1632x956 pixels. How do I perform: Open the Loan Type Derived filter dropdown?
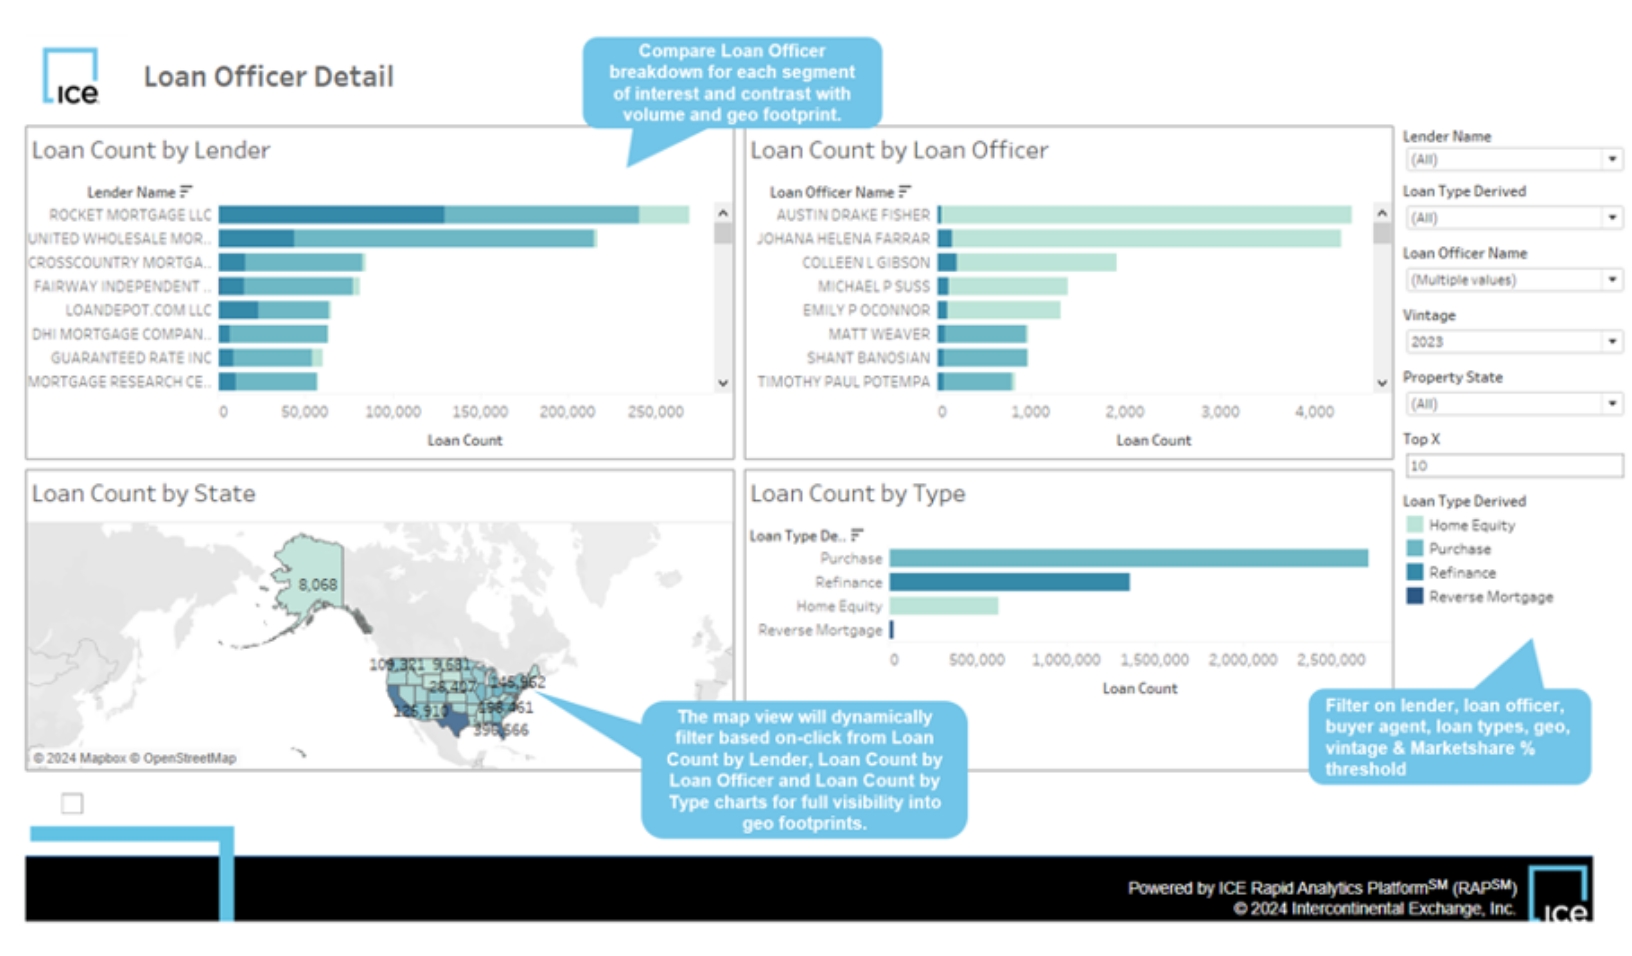(x=1513, y=217)
